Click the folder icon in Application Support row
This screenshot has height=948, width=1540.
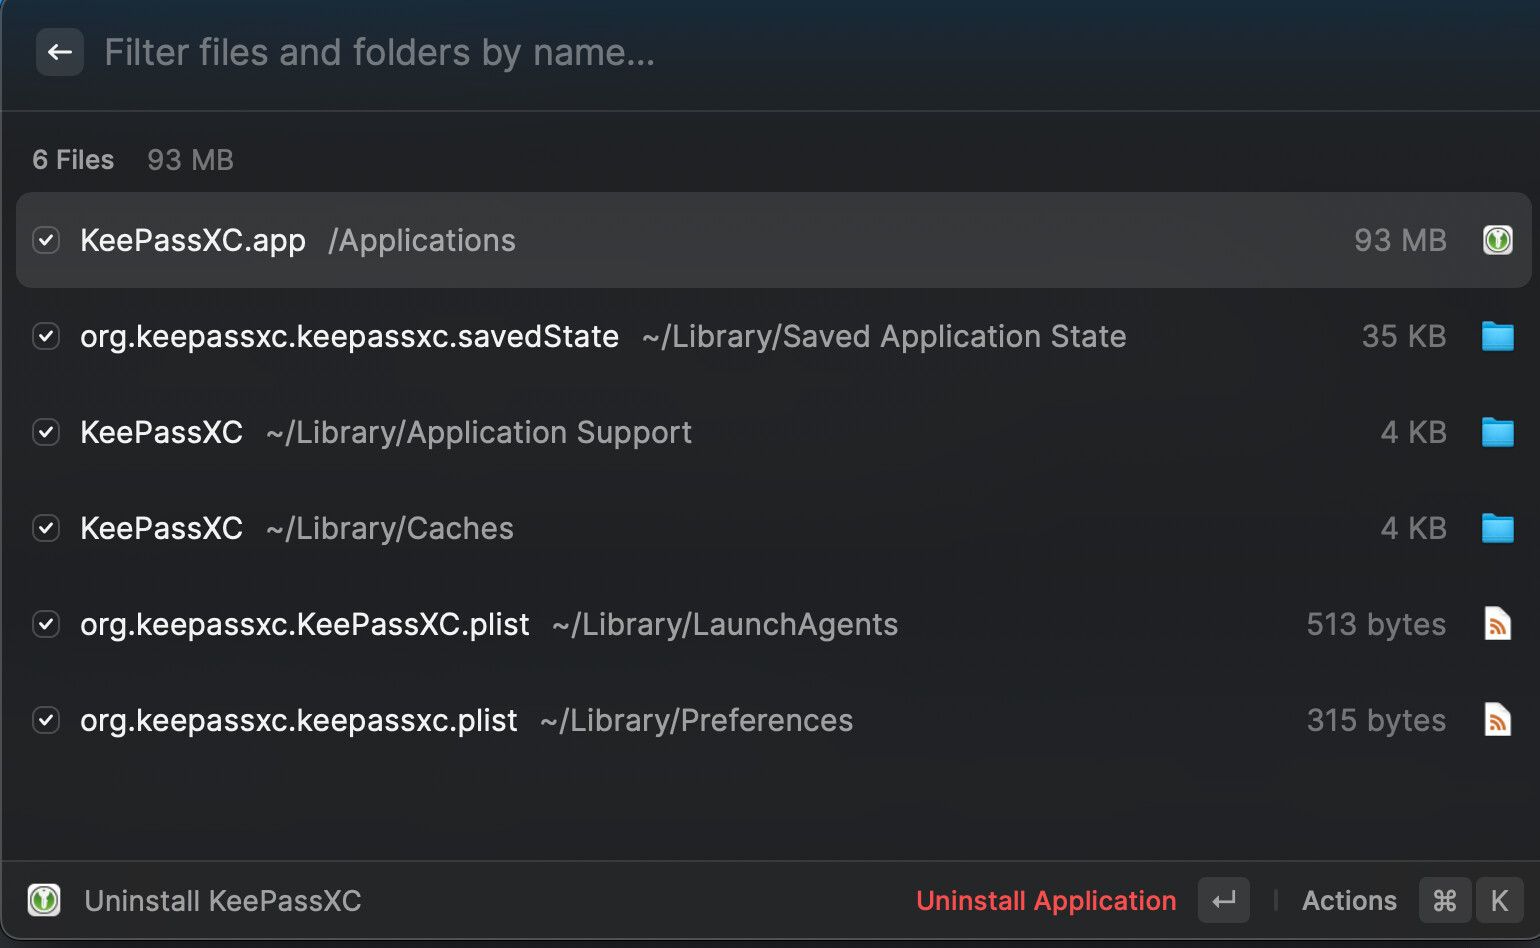[x=1497, y=432]
